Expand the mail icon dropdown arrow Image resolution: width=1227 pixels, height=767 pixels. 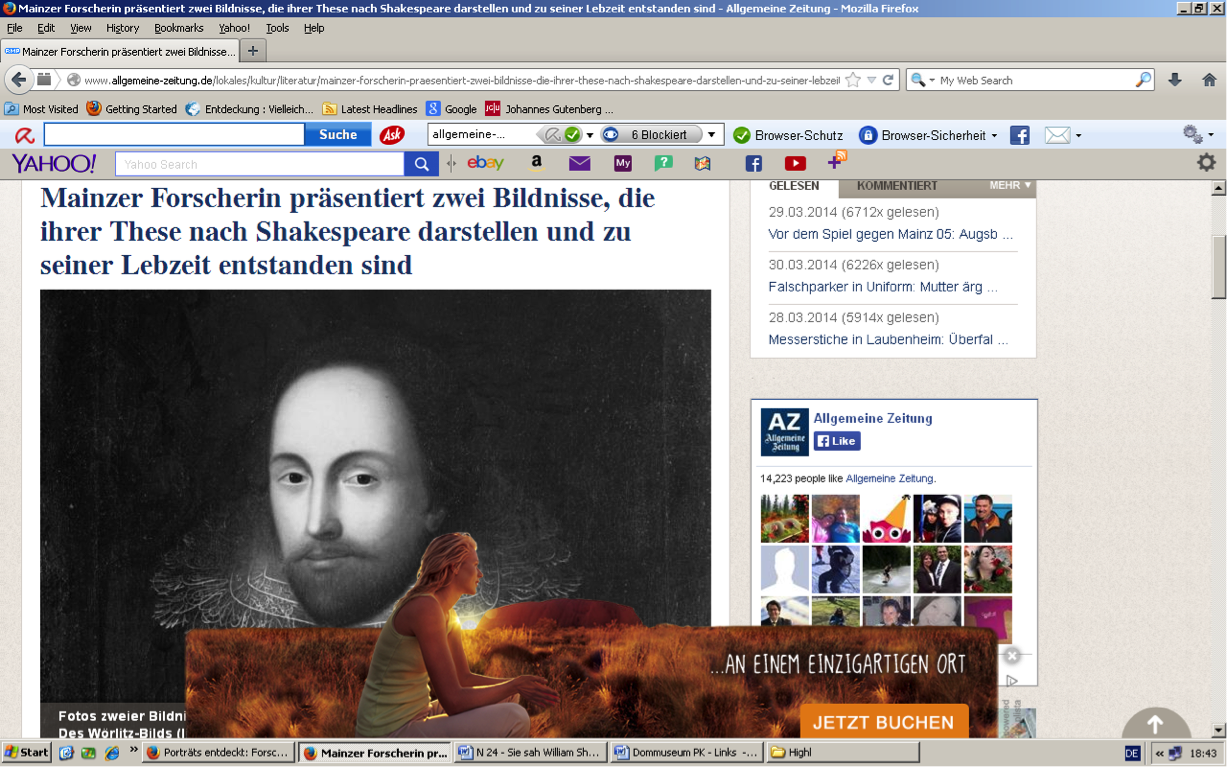(1078, 136)
